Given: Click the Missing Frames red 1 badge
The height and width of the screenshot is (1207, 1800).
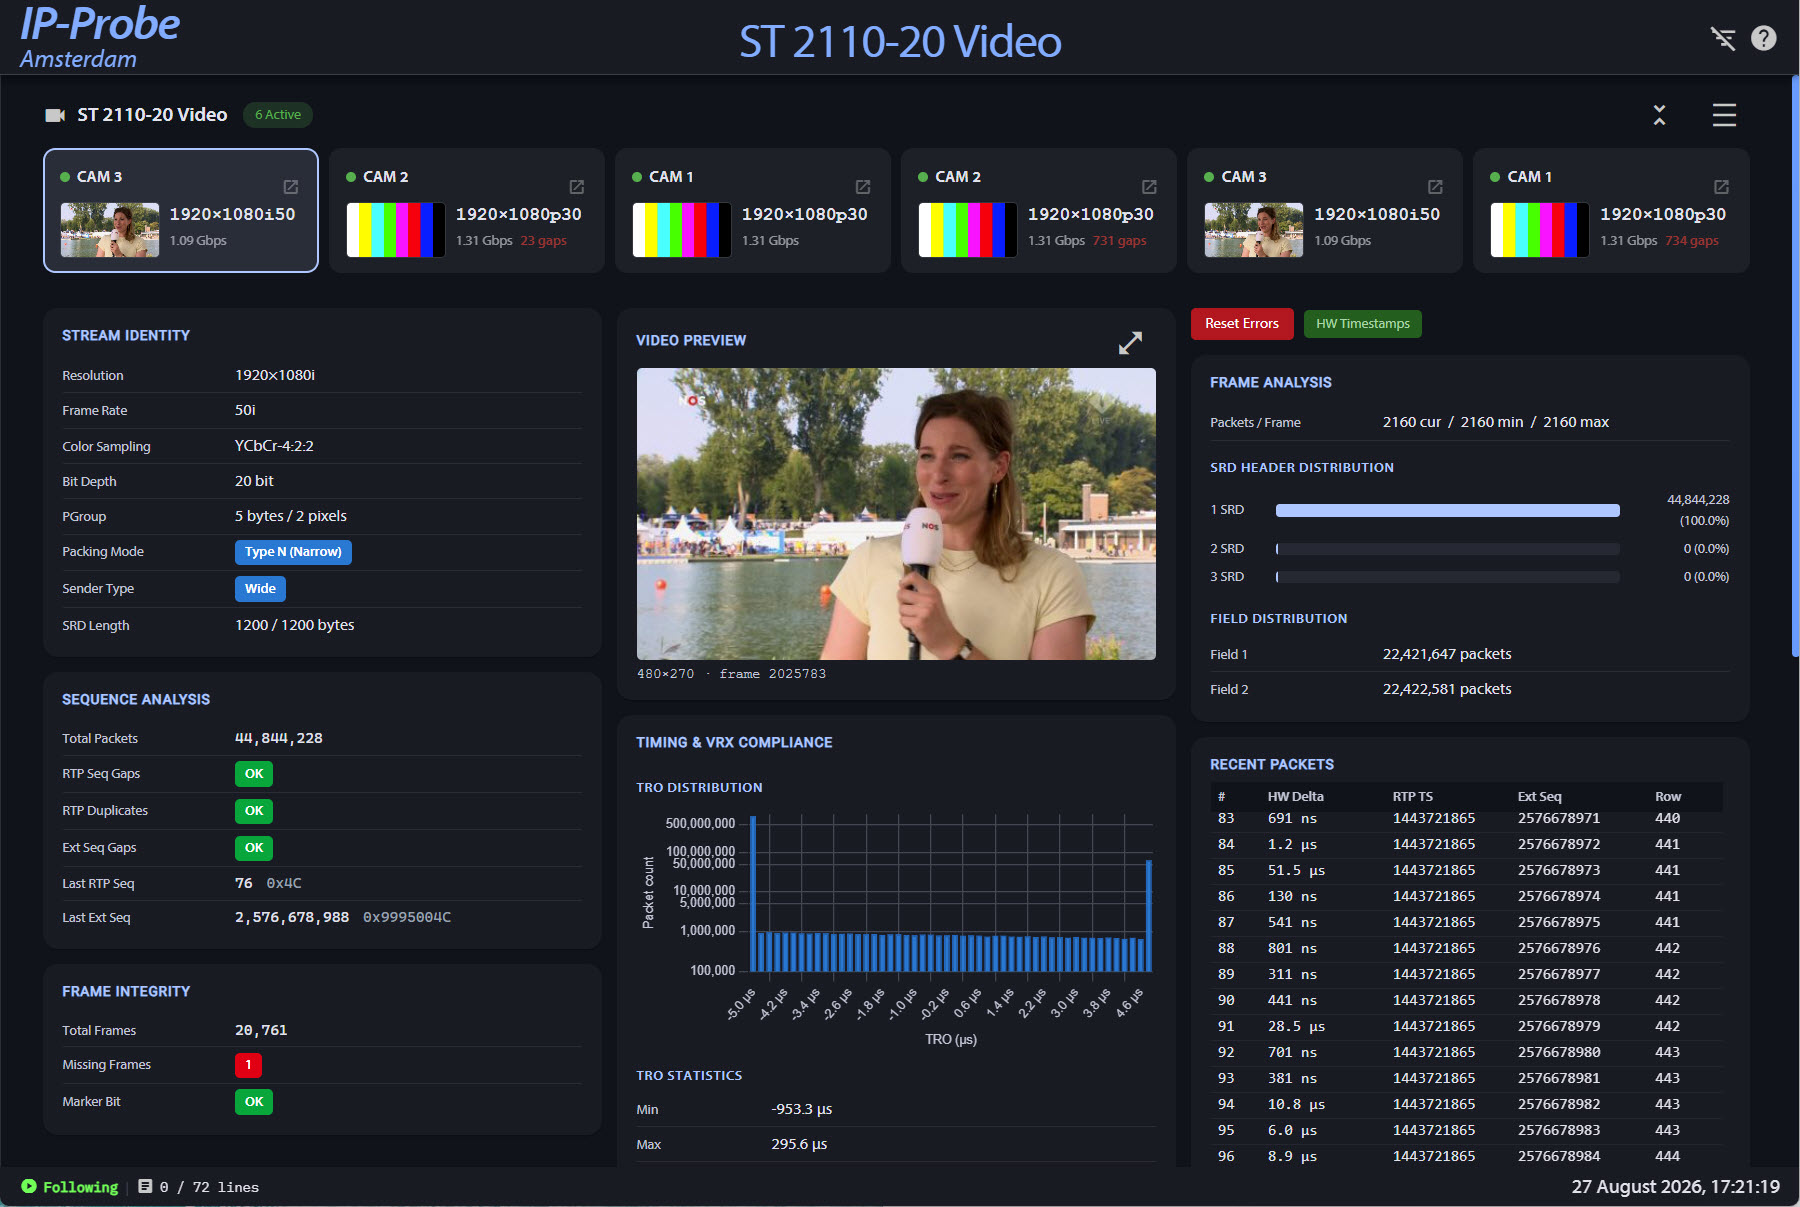Looking at the screenshot, I should (248, 1065).
